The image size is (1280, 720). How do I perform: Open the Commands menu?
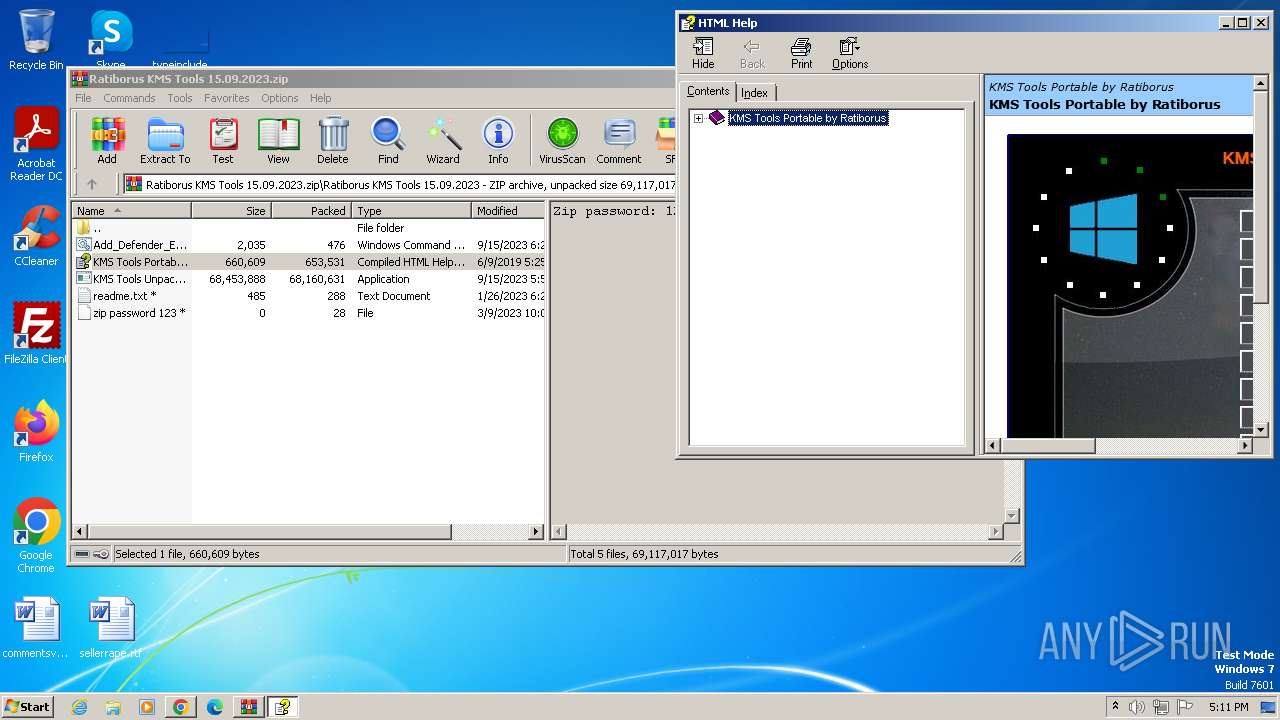129,98
